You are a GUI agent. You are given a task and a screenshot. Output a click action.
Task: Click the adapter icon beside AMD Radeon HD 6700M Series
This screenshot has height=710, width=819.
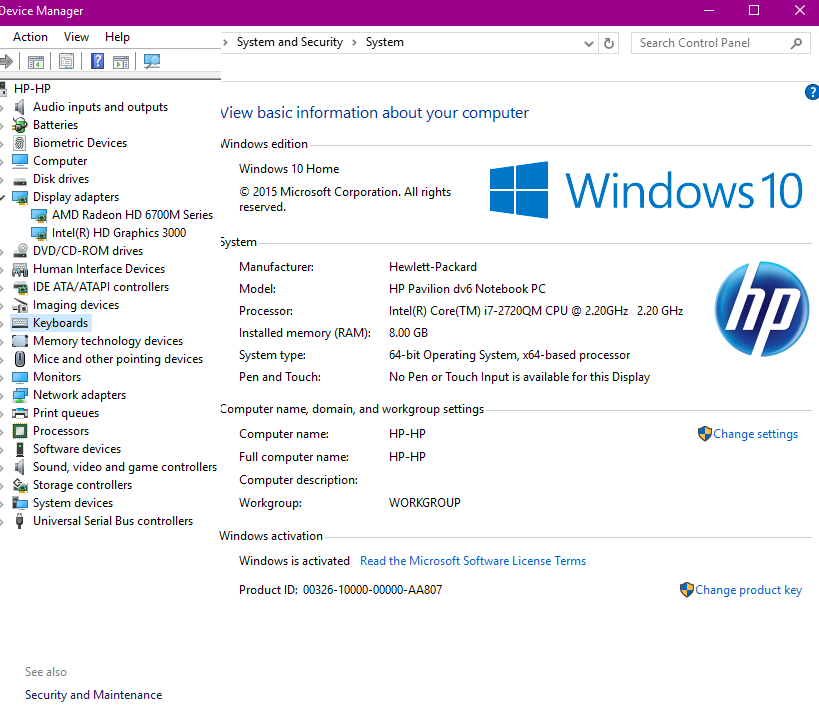[39, 215]
